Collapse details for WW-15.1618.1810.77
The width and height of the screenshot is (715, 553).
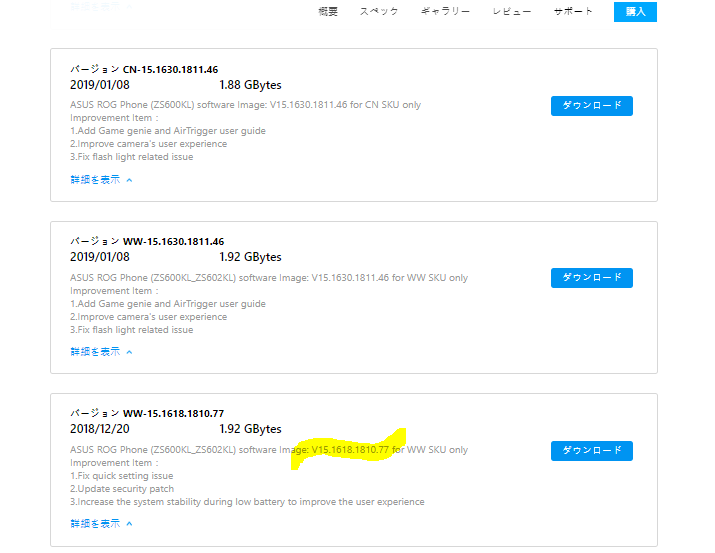101,523
